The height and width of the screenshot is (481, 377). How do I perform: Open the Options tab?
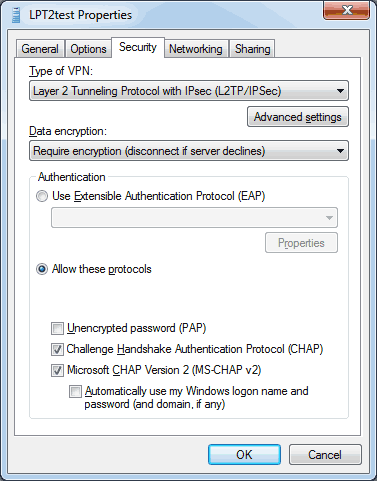coord(88,49)
